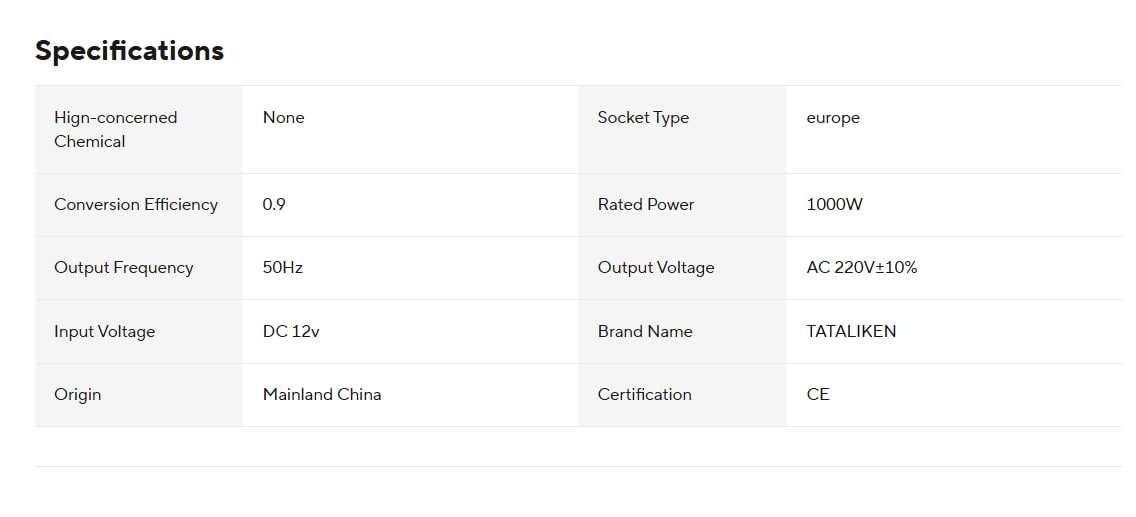Click the 1000W rated power value

(x=835, y=205)
